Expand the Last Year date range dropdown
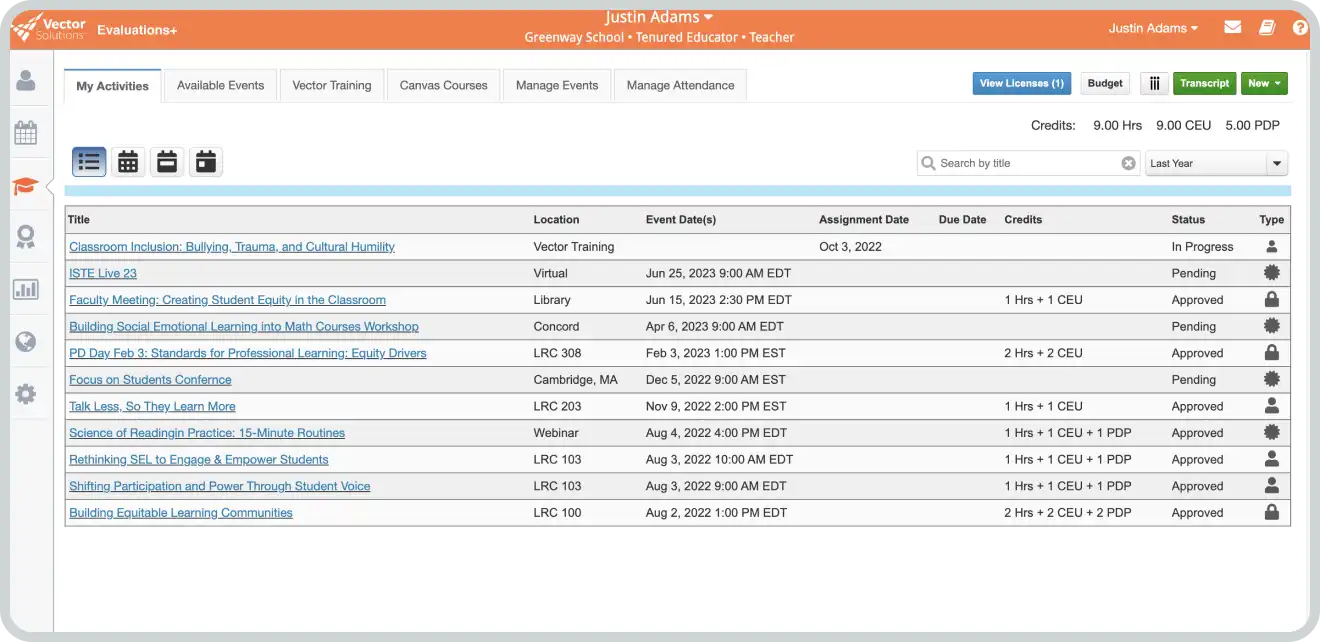 (1216, 163)
